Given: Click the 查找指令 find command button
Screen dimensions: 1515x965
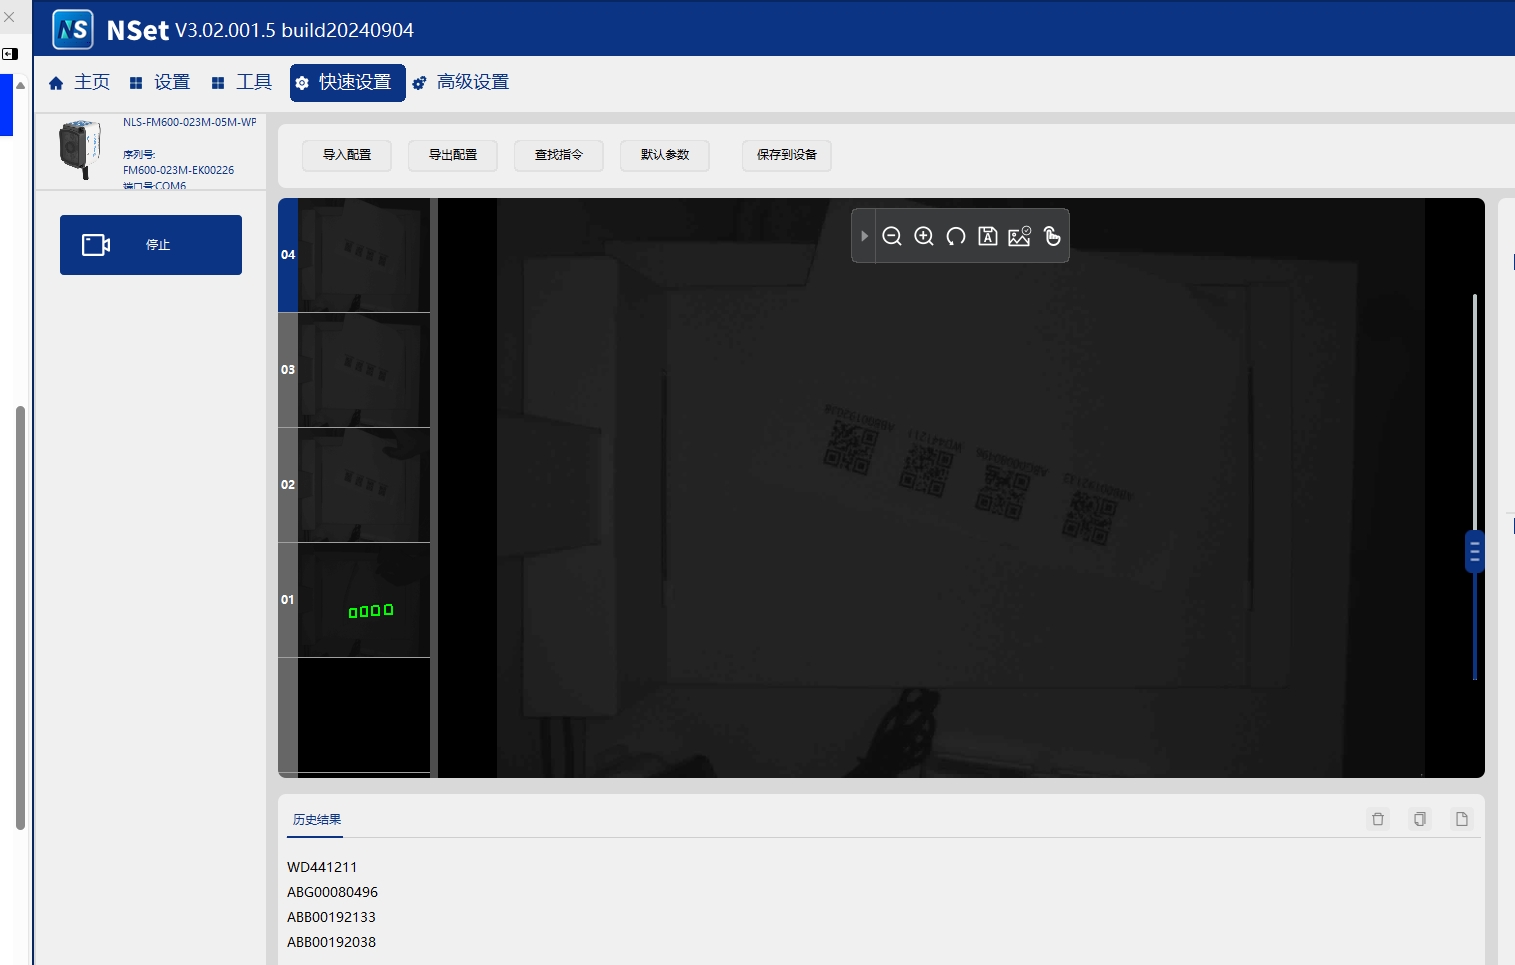Looking at the screenshot, I should pos(559,155).
